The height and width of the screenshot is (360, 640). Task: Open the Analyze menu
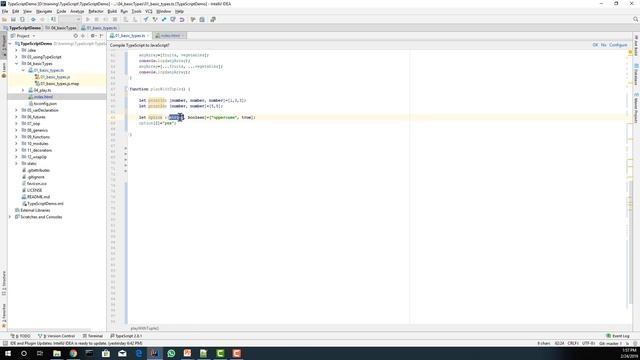click(77, 11)
